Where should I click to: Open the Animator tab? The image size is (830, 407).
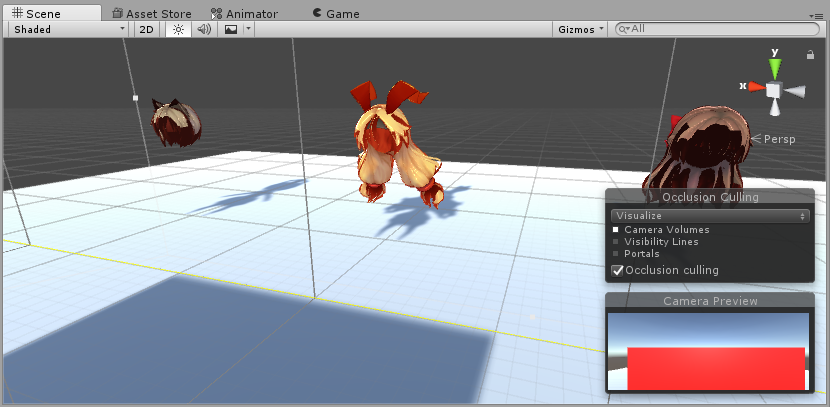pyautogui.click(x=244, y=14)
